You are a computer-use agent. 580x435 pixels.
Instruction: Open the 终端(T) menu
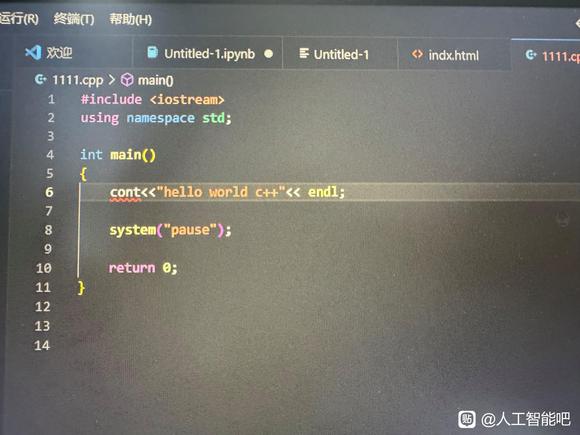click(74, 18)
